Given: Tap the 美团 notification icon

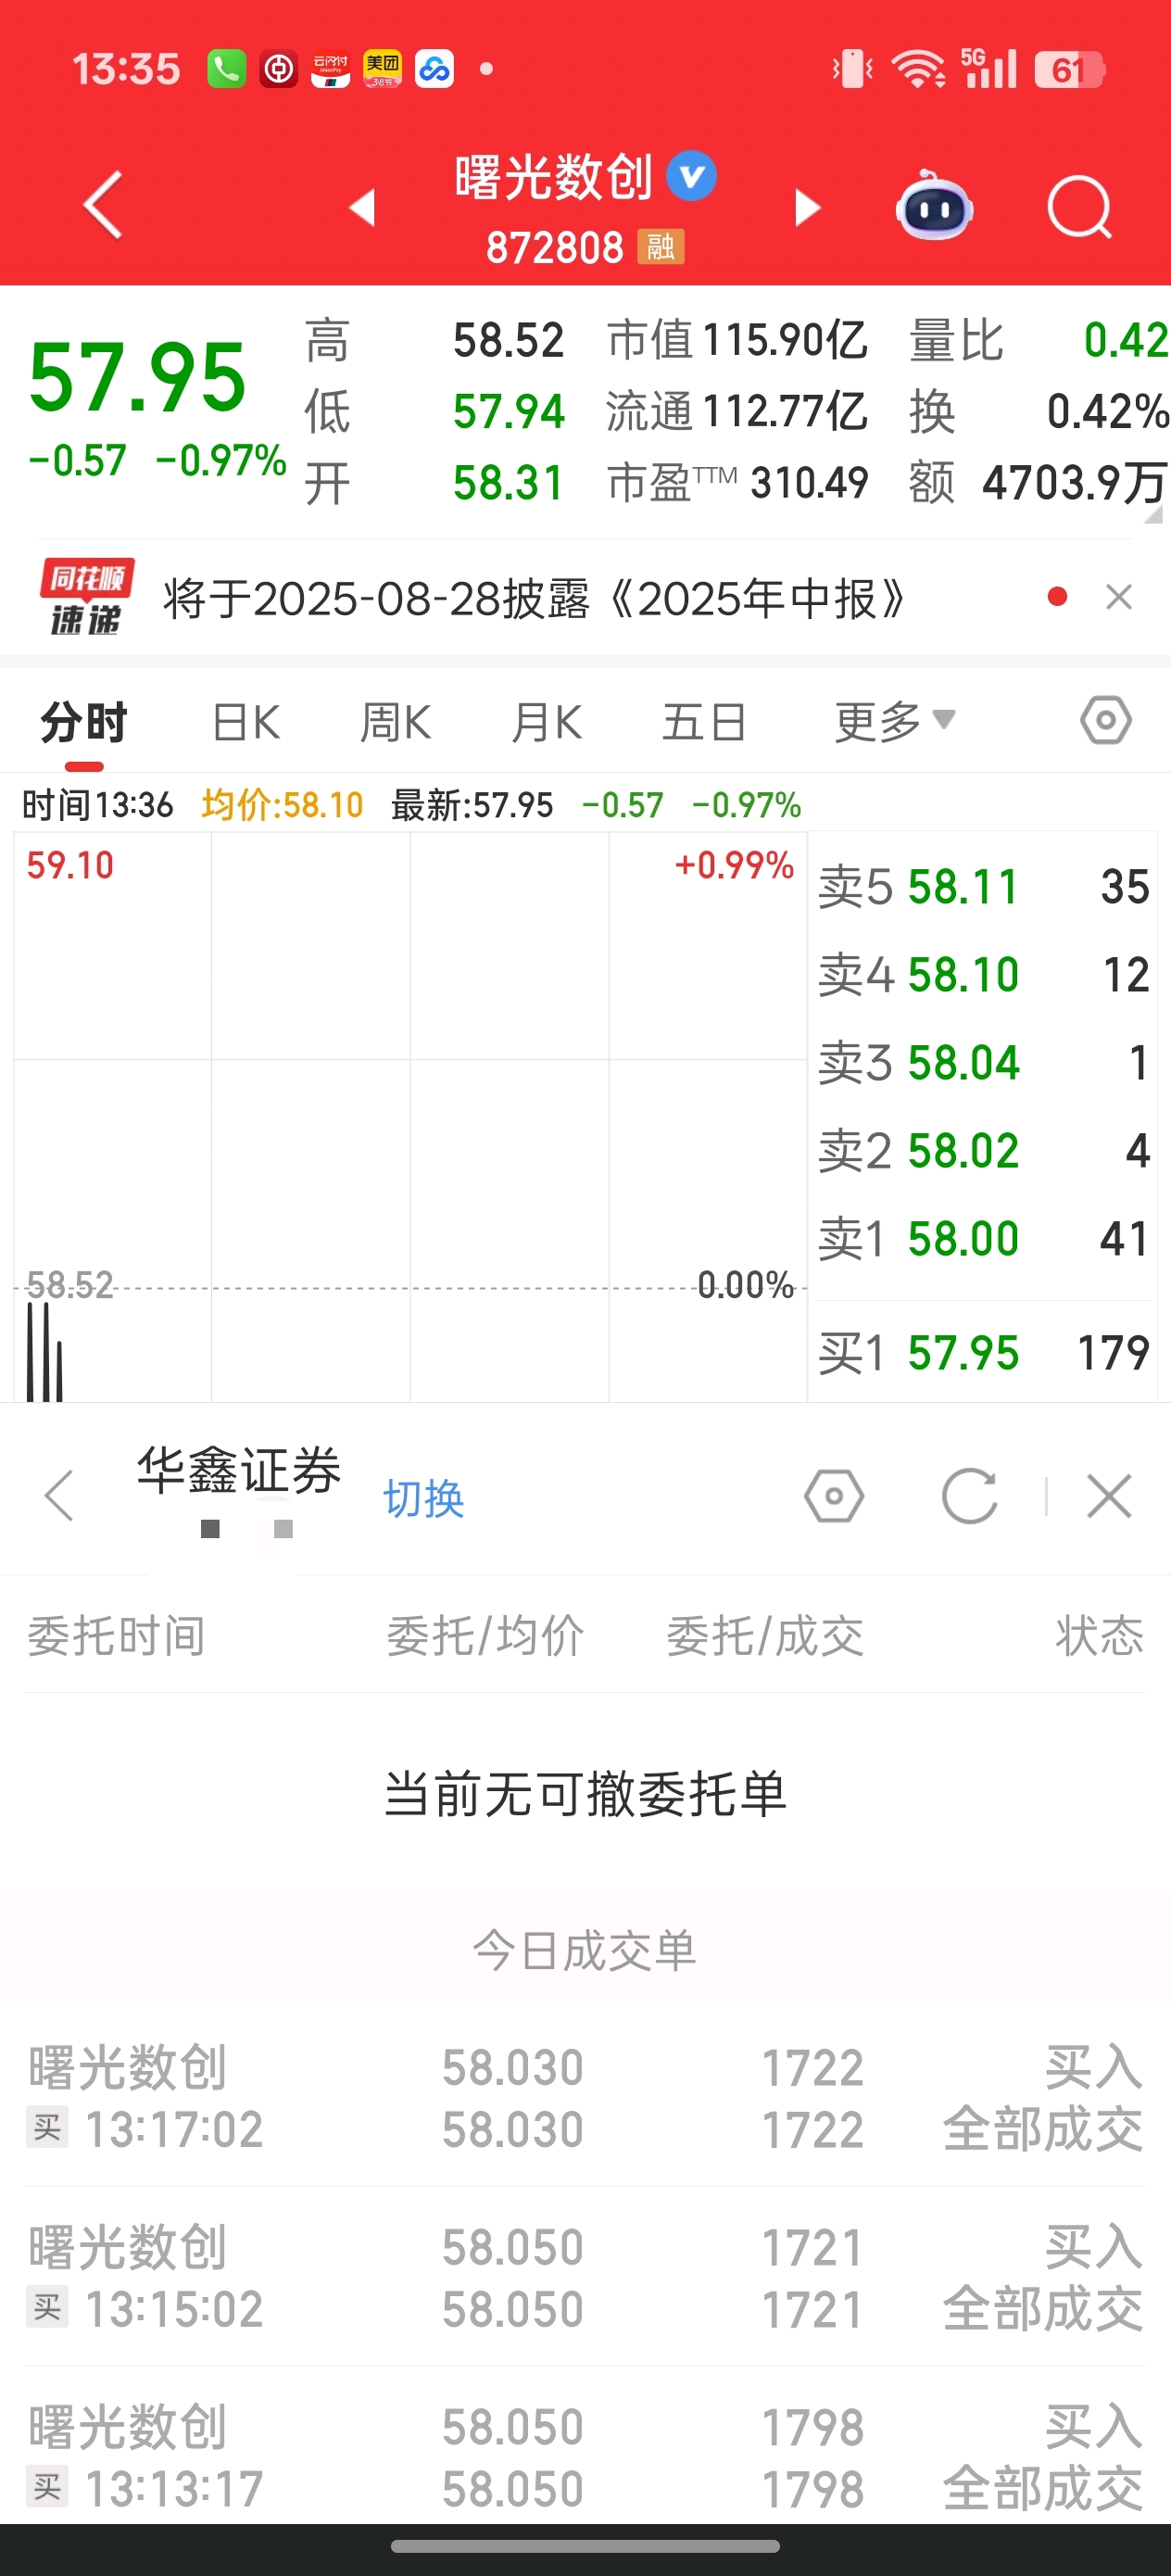Looking at the screenshot, I should tap(382, 69).
